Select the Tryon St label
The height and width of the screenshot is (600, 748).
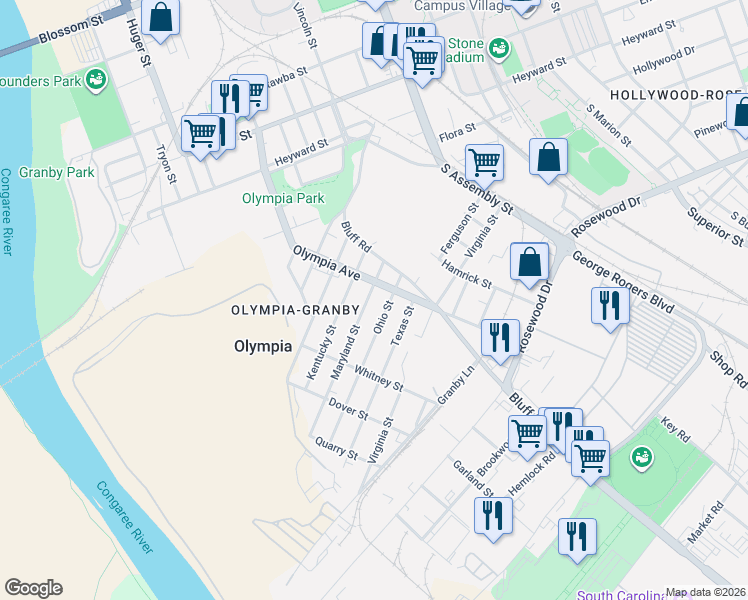coord(166,164)
